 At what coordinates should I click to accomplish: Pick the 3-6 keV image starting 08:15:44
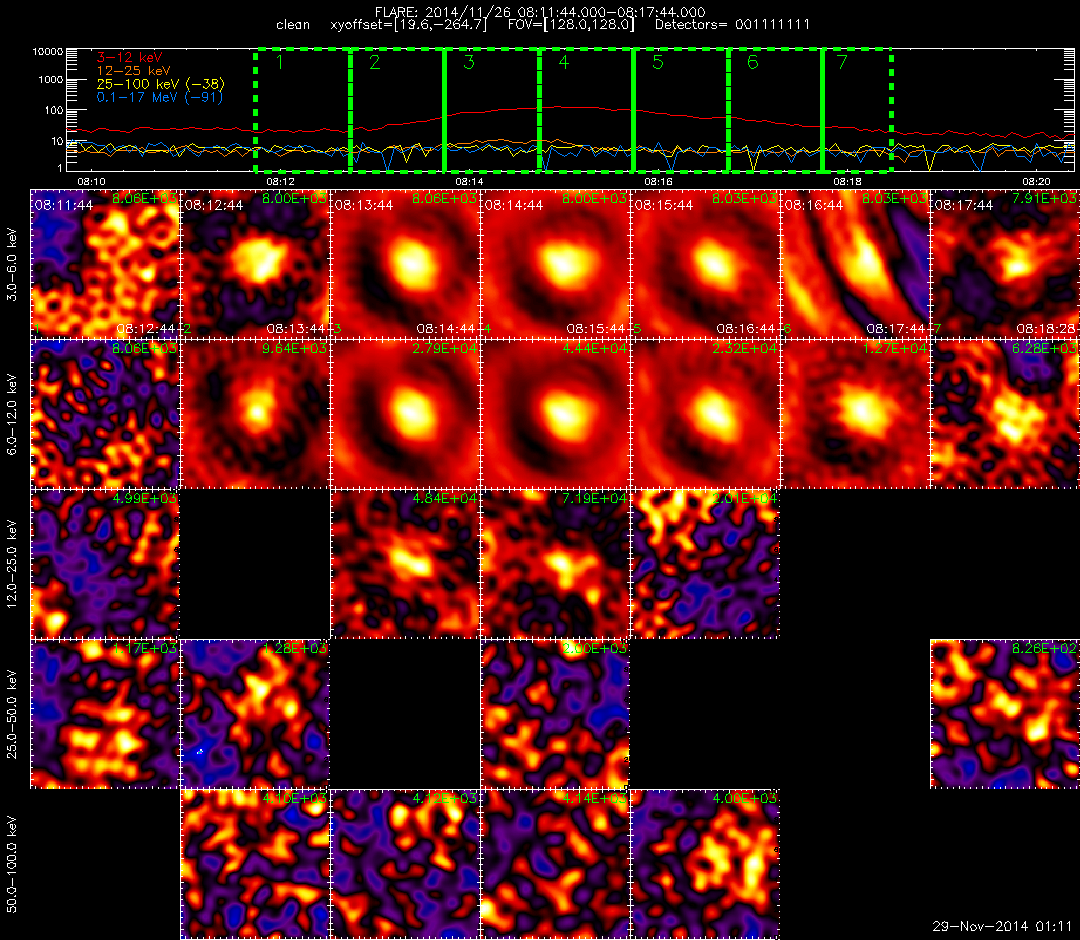(705, 264)
